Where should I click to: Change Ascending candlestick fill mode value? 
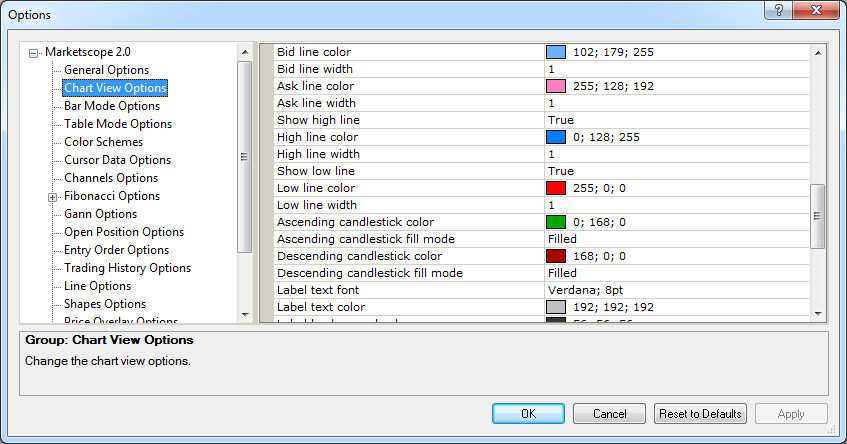(677, 239)
